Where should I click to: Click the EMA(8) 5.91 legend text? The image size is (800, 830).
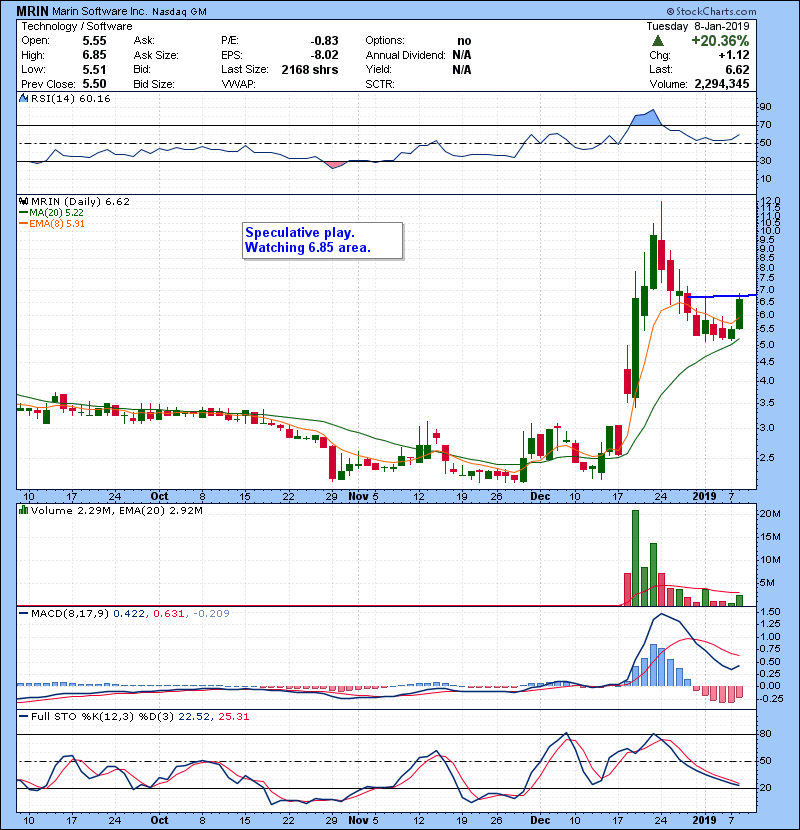(57, 223)
